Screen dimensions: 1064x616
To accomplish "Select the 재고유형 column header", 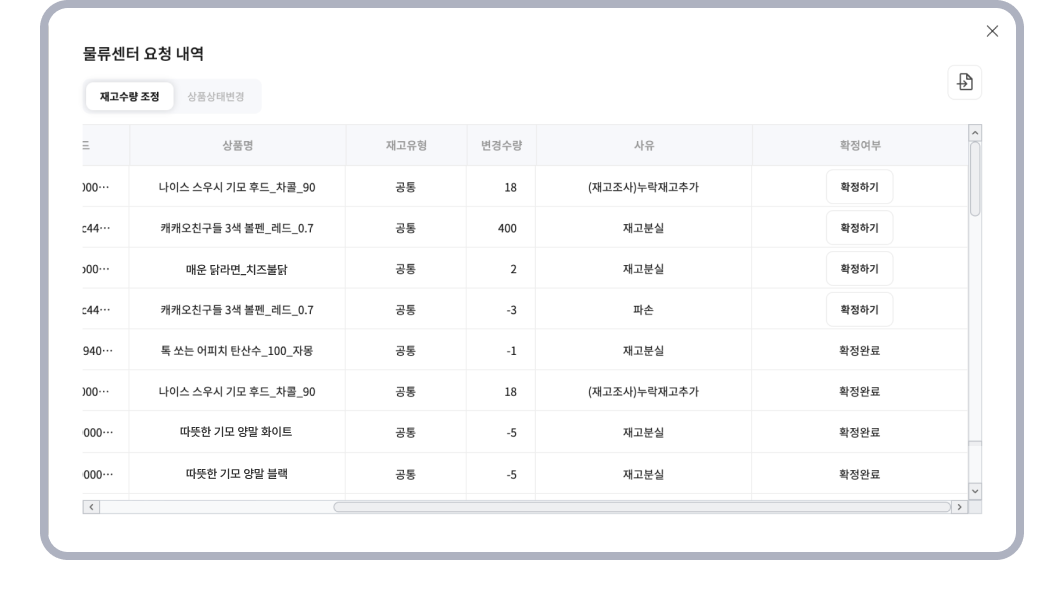I will point(406,146).
